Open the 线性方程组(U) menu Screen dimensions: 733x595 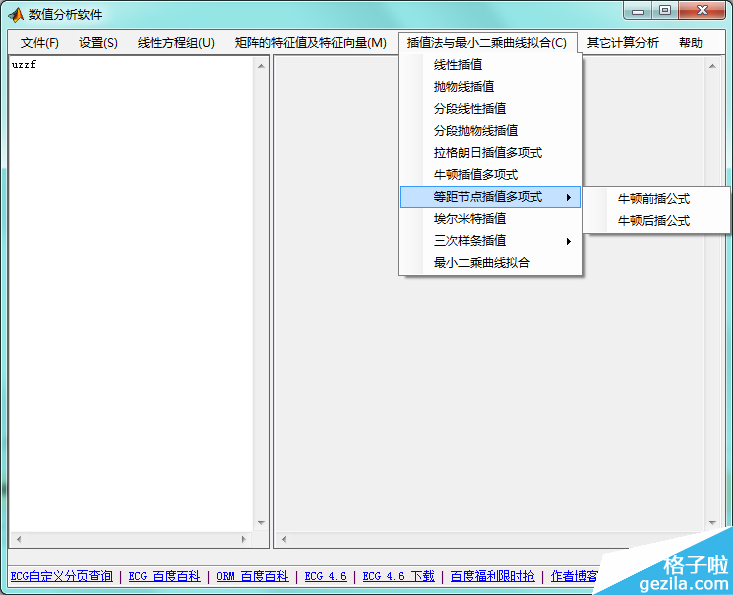coord(176,43)
